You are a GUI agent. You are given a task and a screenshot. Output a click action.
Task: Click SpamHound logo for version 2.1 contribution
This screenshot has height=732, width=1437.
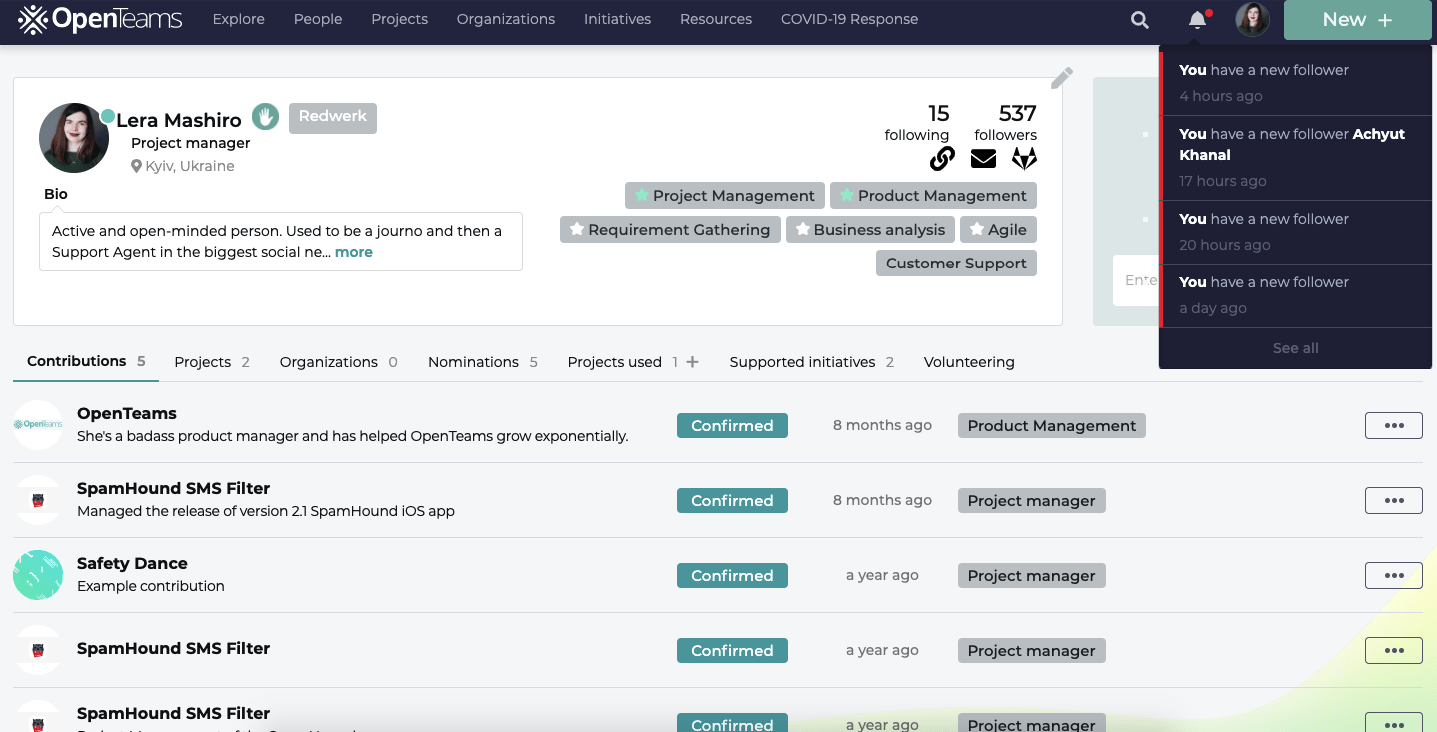[38, 500]
